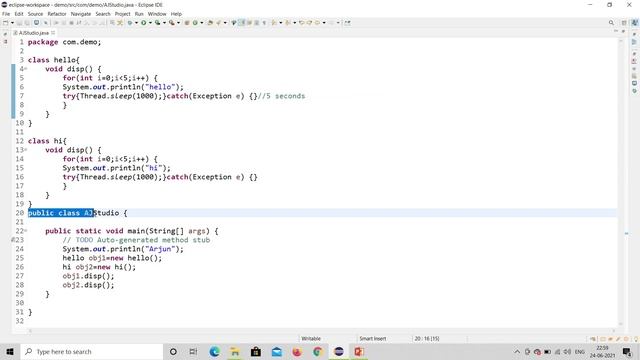Click the Open Type toolbar icon
Image resolution: width=640 pixels, height=360 pixels.
click(x=210, y=23)
